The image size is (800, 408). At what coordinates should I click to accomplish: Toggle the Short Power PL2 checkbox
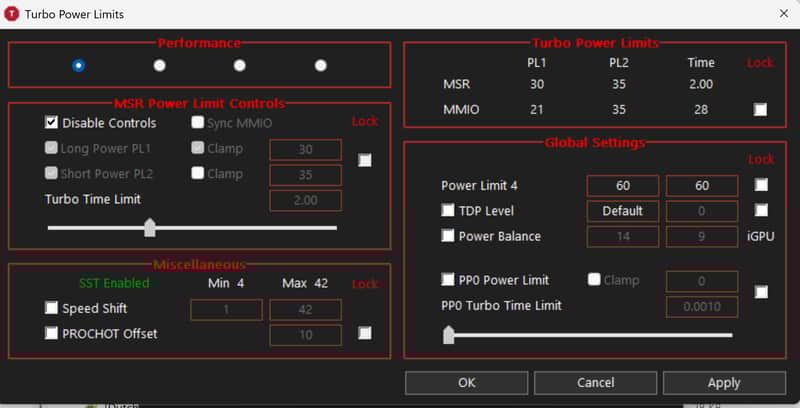(52, 173)
